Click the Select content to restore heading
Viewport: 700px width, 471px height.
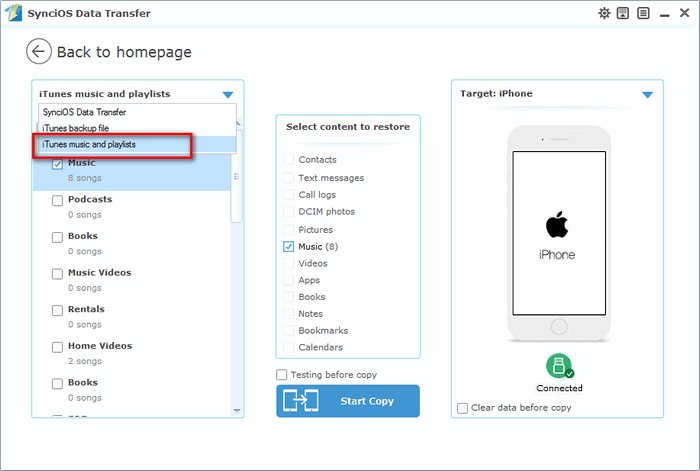348,127
